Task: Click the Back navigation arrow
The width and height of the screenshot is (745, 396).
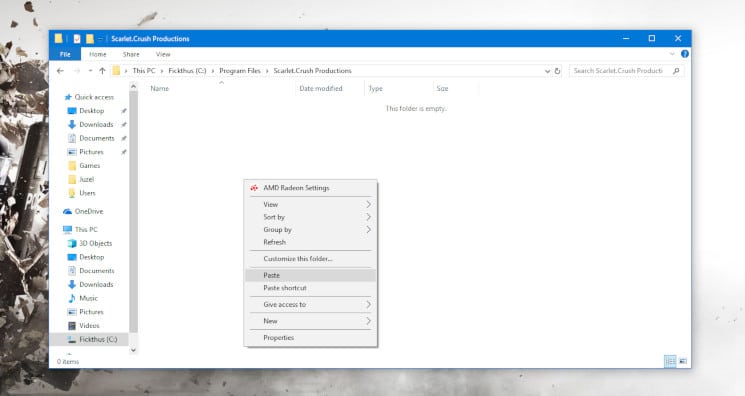Action: pyautogui.click(x=60, y=71)
